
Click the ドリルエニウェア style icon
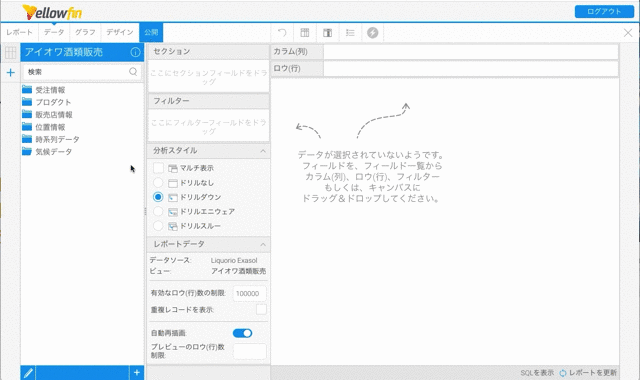[173, 212]
